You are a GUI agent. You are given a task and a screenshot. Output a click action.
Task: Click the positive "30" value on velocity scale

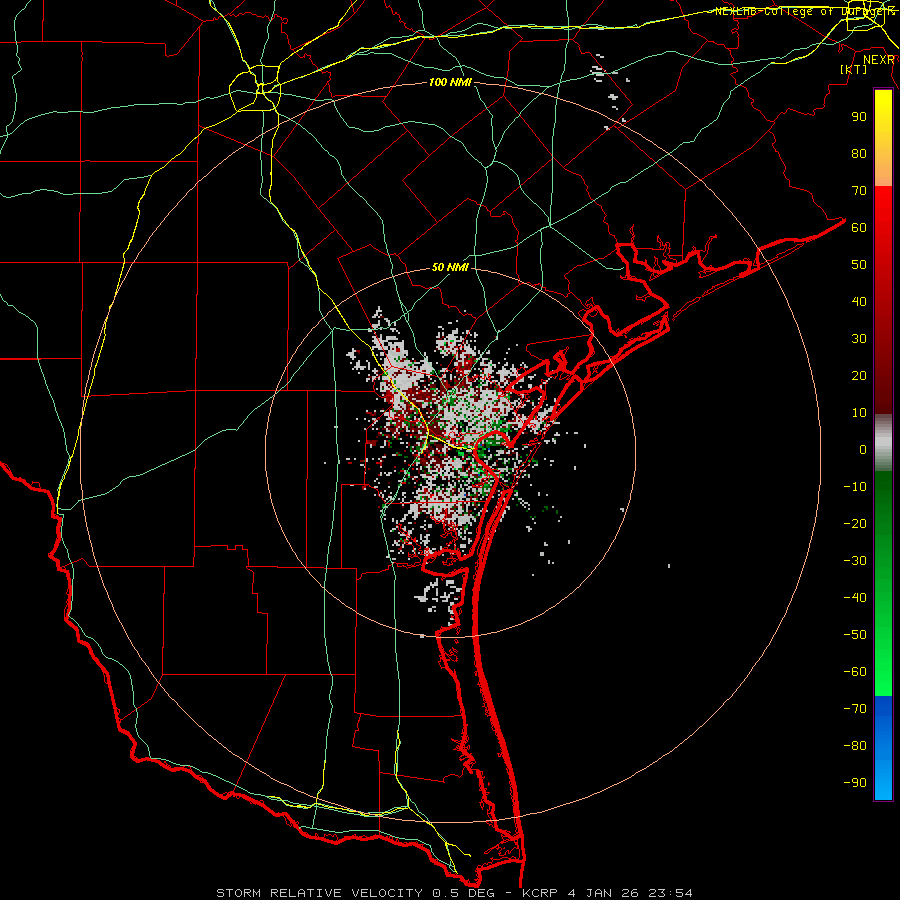[859, 339]
